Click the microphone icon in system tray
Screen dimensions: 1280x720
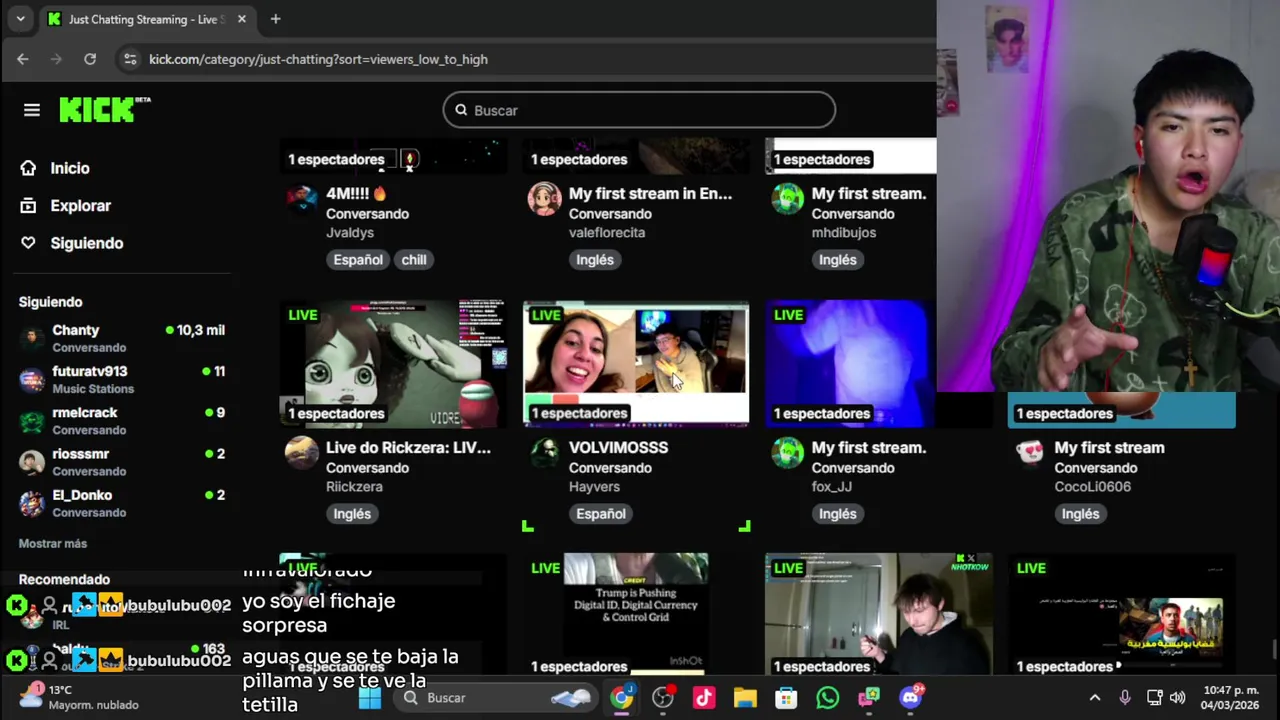pos(1125,697)
